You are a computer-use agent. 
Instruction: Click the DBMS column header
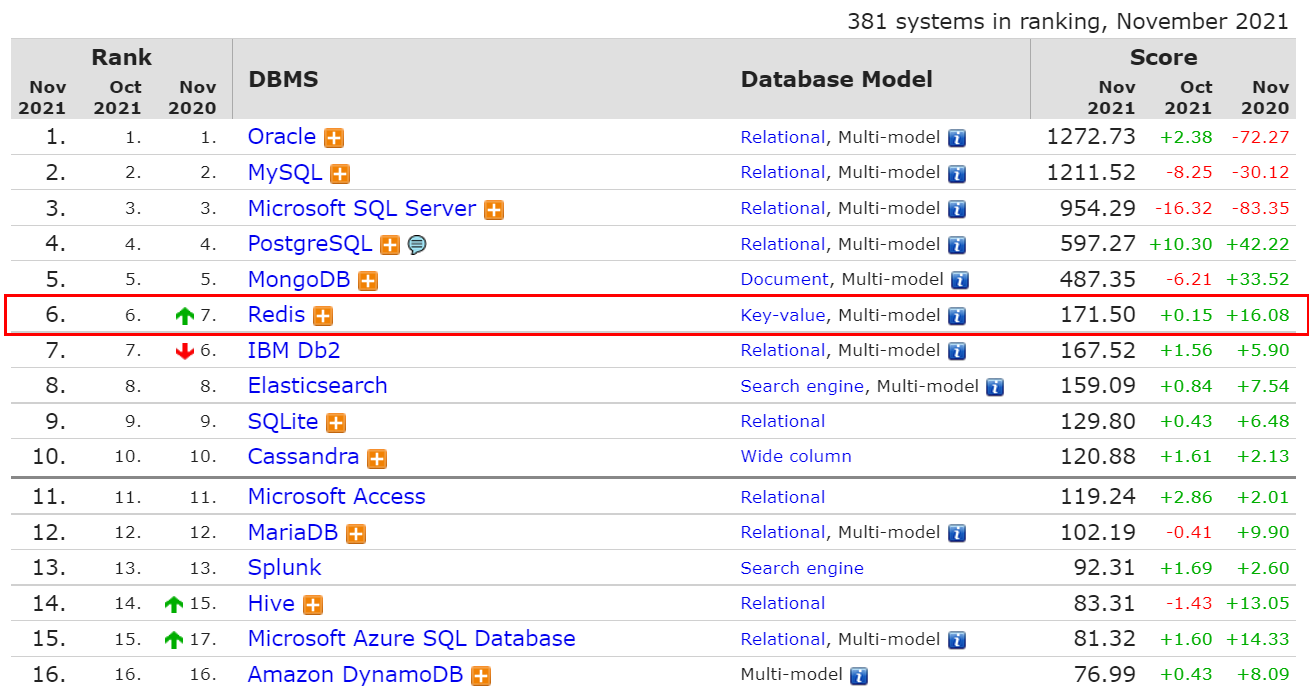pyautogui.click(x=283, y=79)
